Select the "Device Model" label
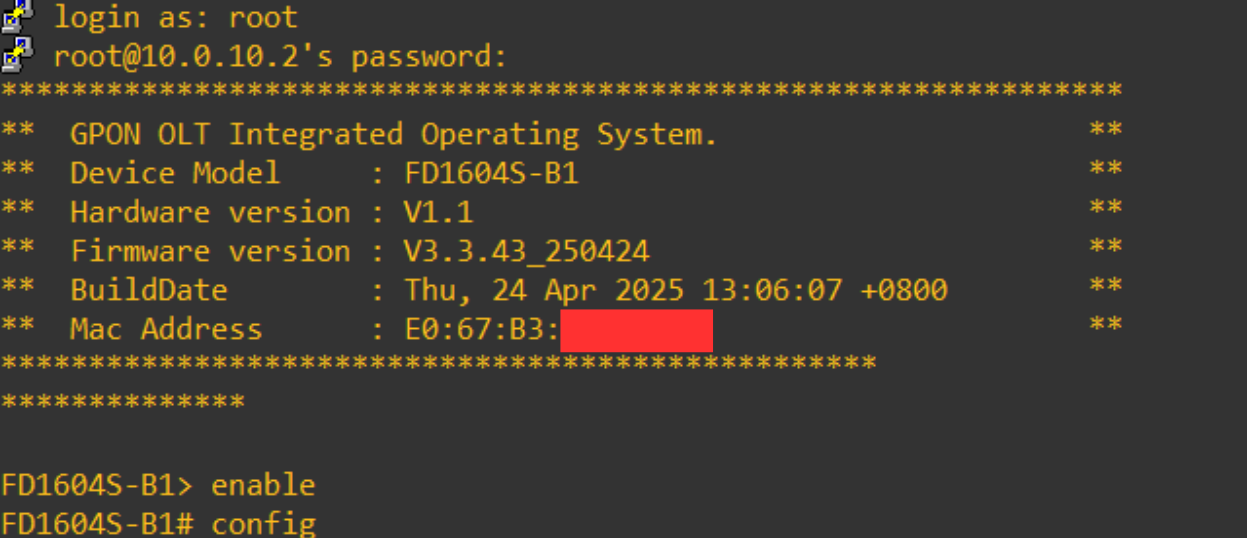This screenshot has height=538, width=1247. coord(175,173)
